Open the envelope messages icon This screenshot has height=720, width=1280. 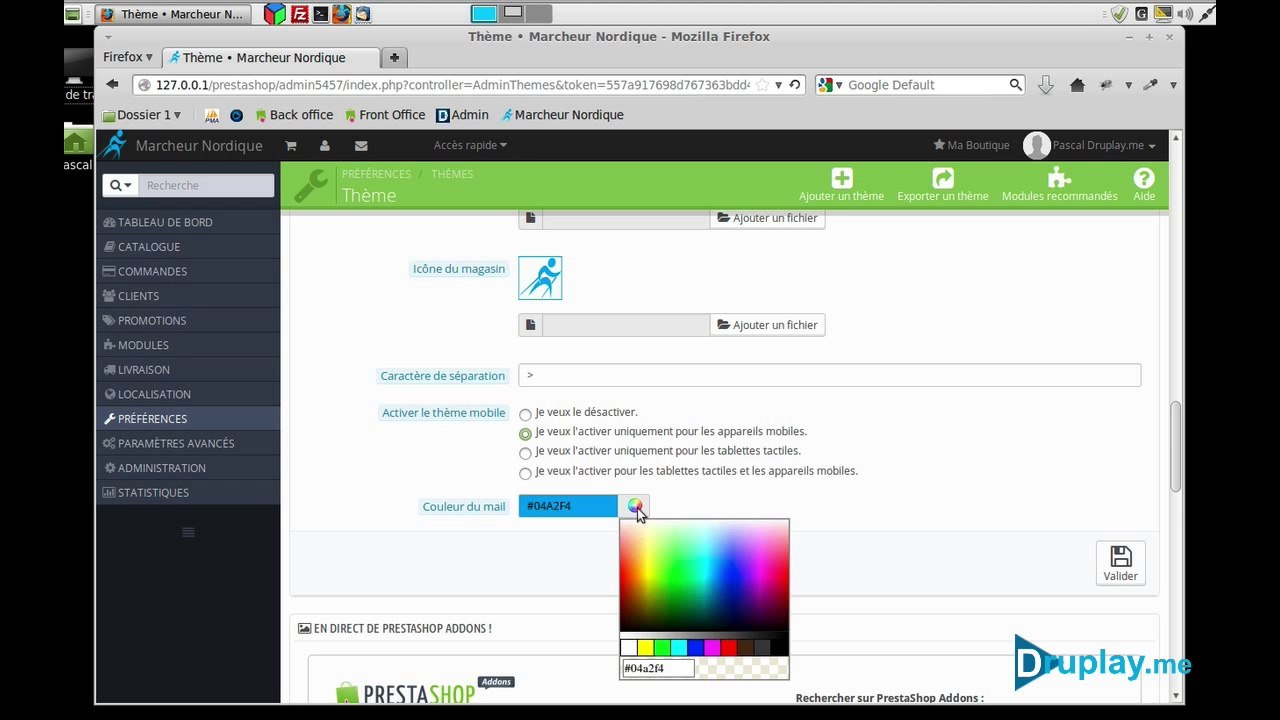361,145
